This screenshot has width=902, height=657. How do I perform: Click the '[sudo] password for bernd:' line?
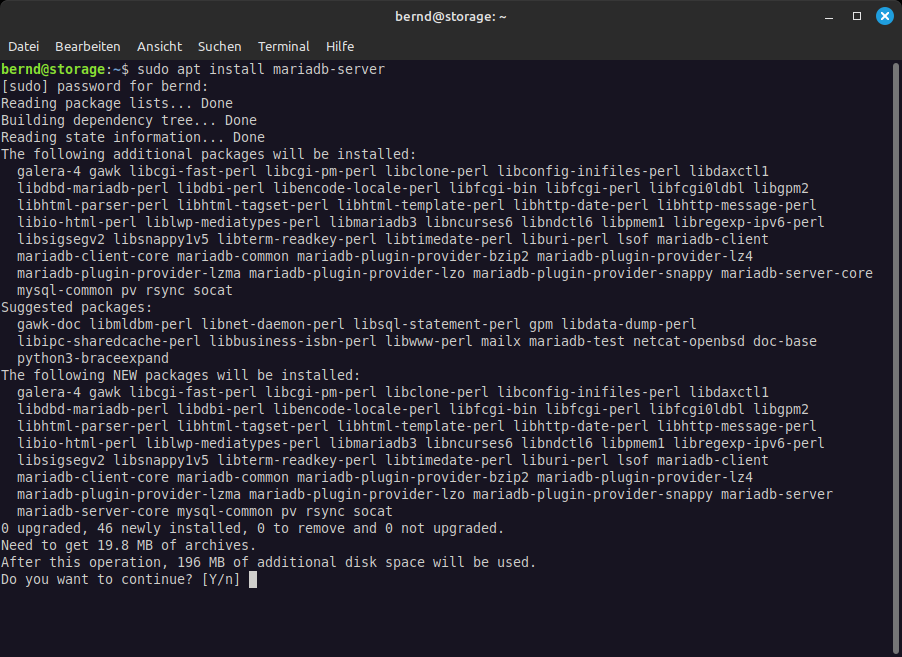click(105, 86)
